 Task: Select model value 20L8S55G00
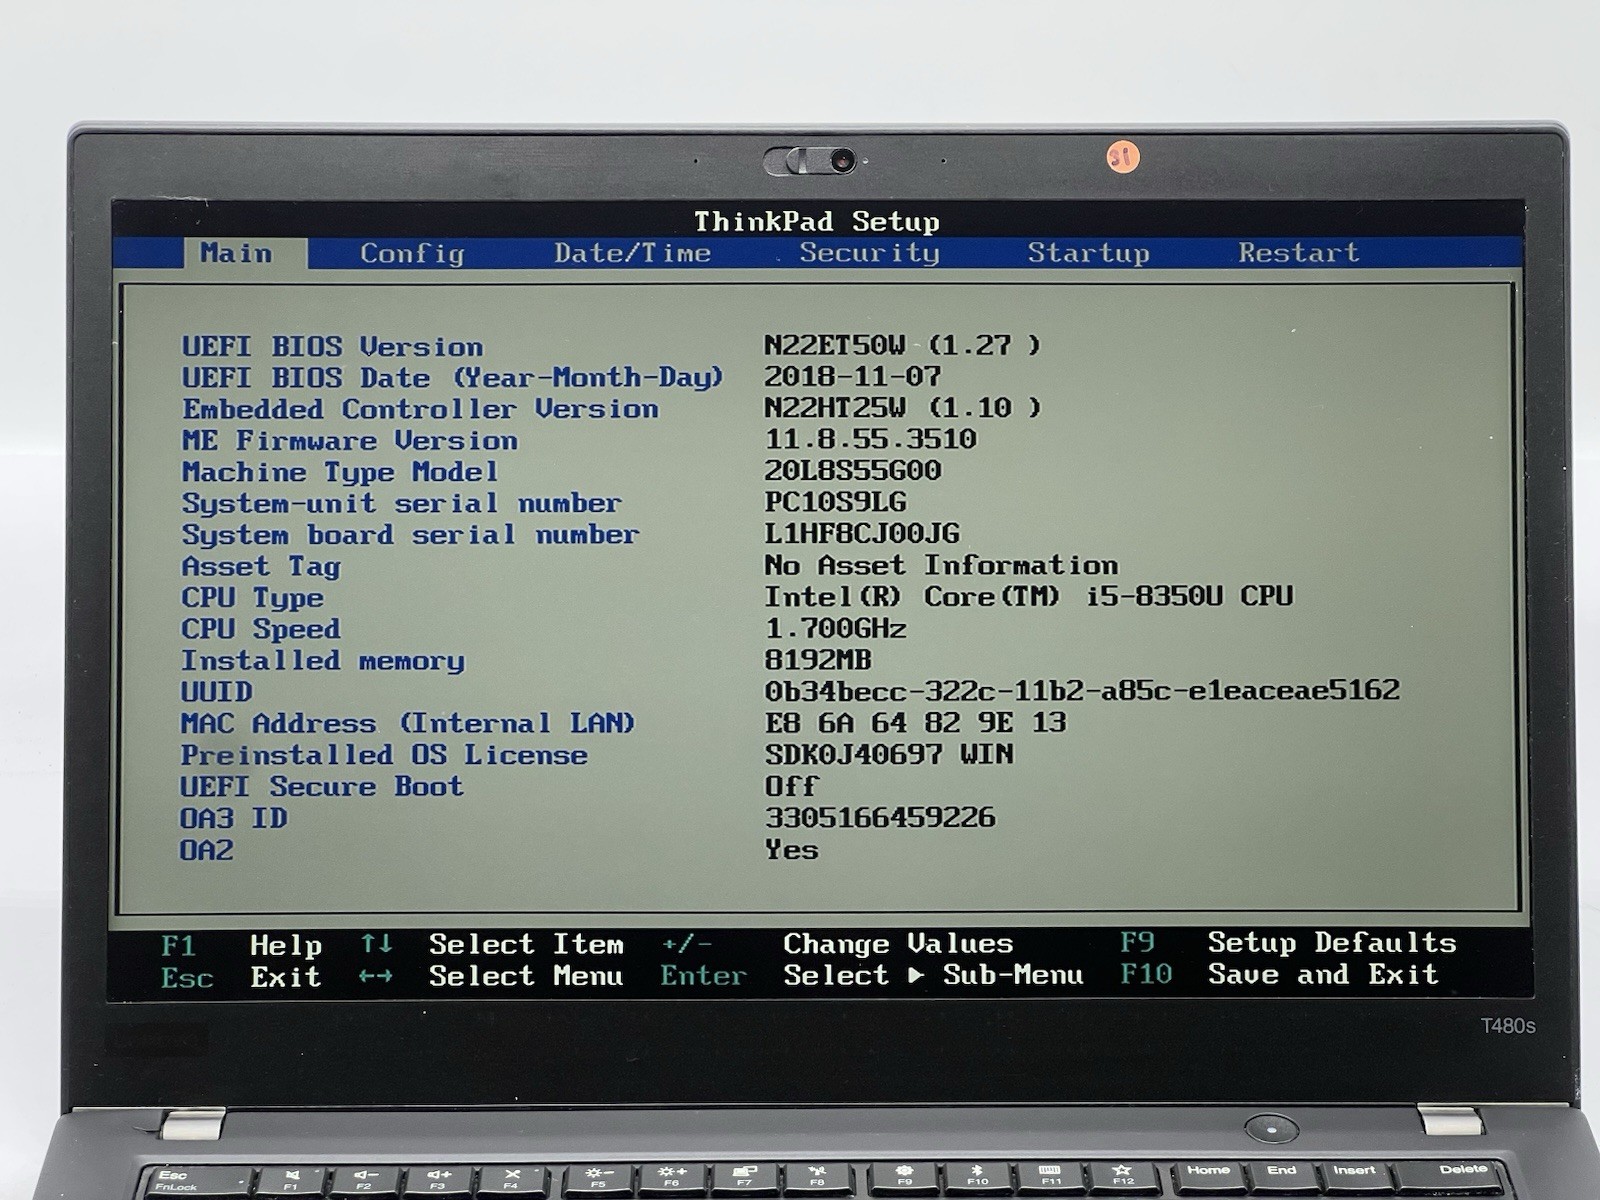(x=852, y=470)
